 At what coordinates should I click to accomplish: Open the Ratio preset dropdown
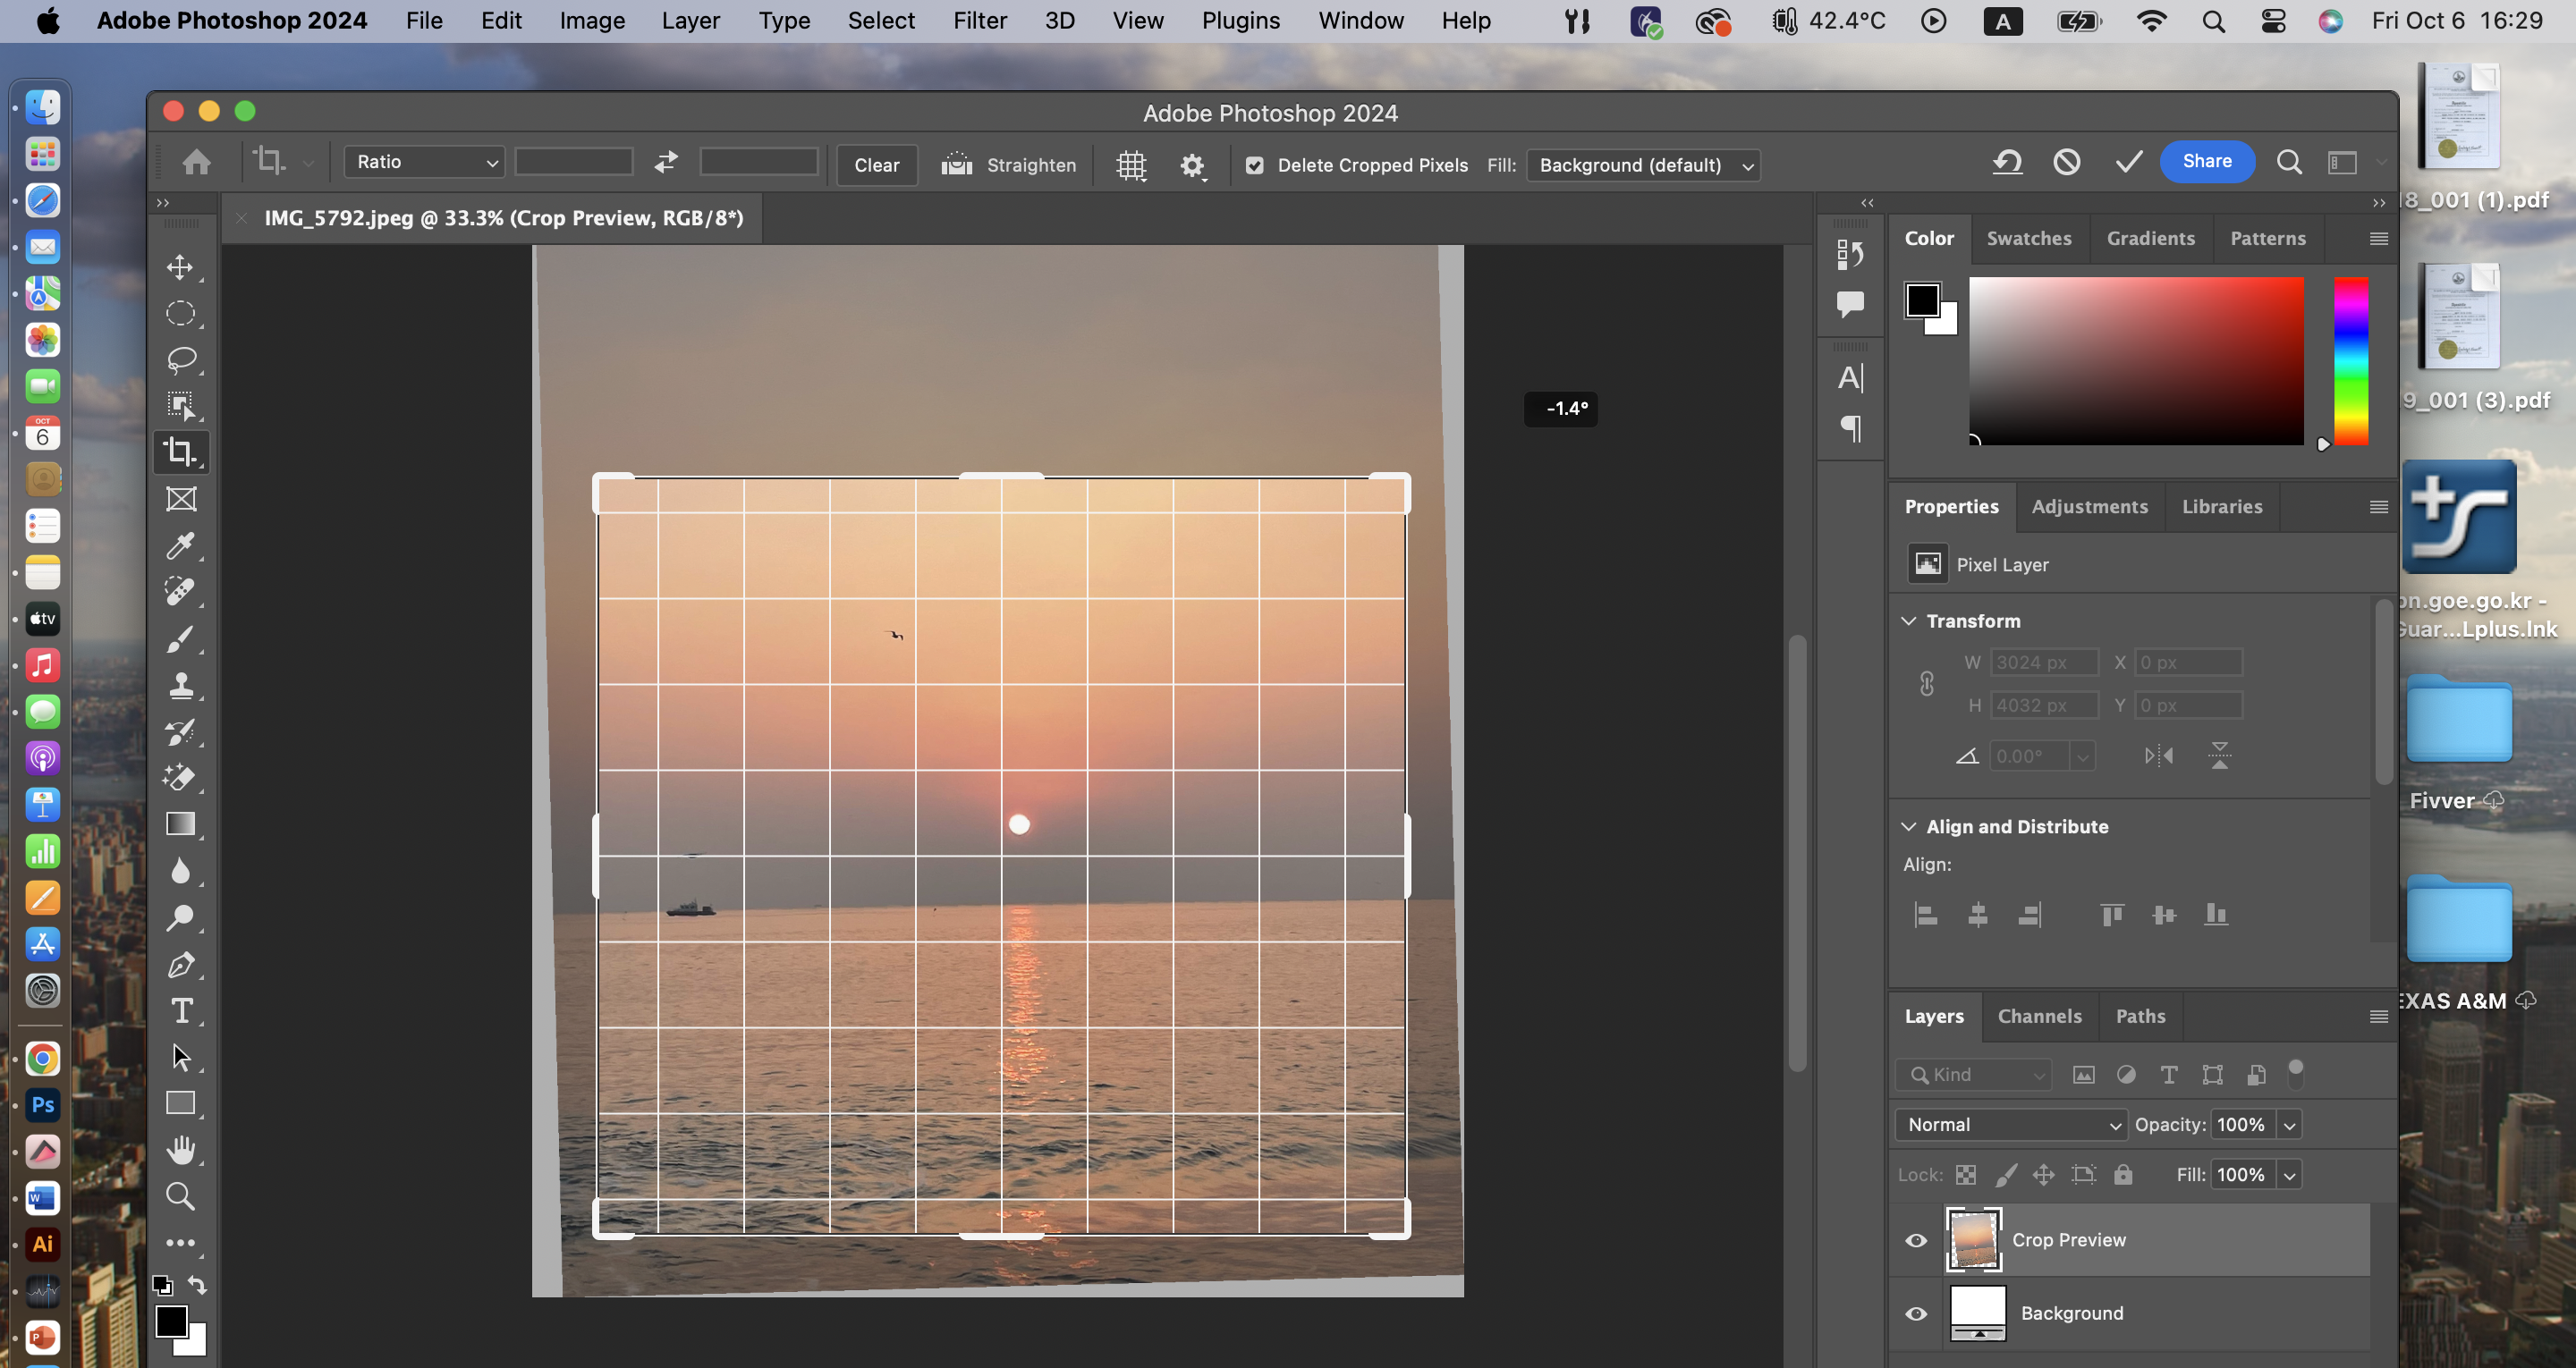coord(424,162)
